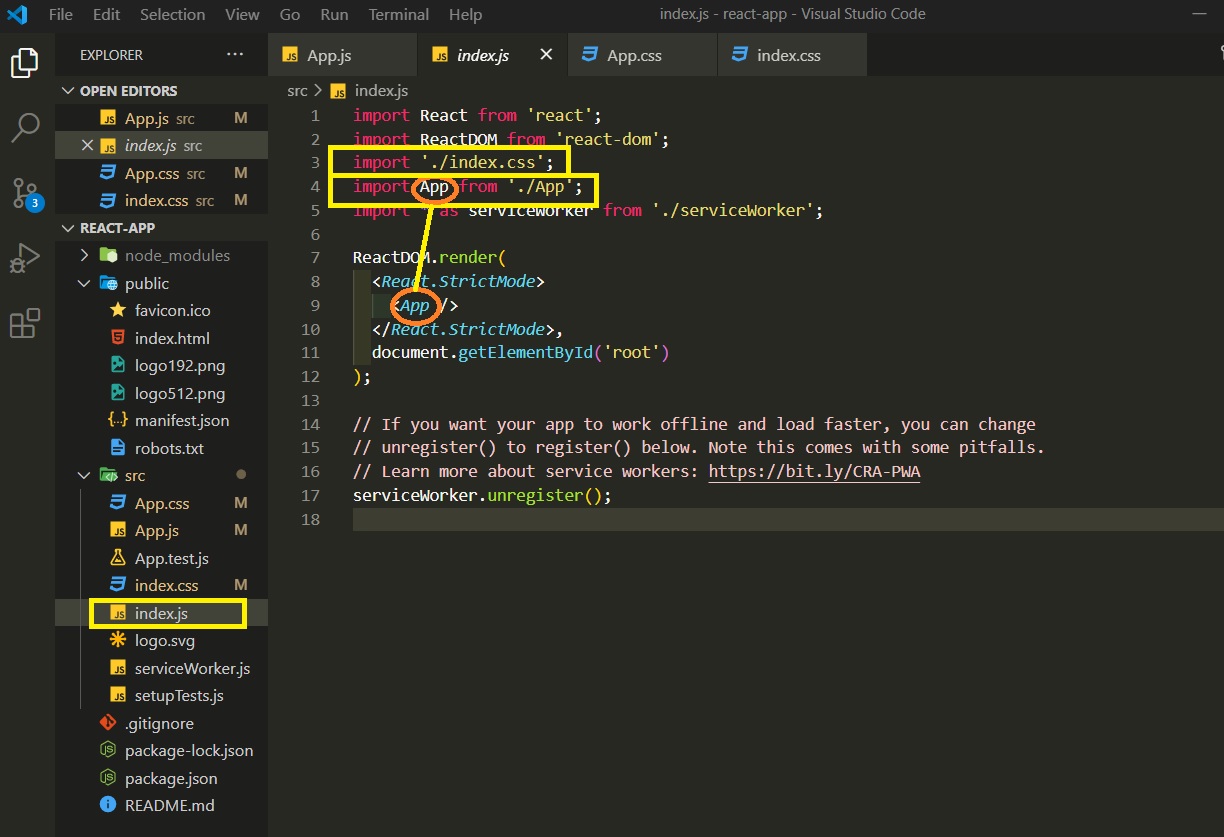Switch to the index.css editor tab
Image resolution: width=1224 pixels, height=837 pixels.
point(792,55)
